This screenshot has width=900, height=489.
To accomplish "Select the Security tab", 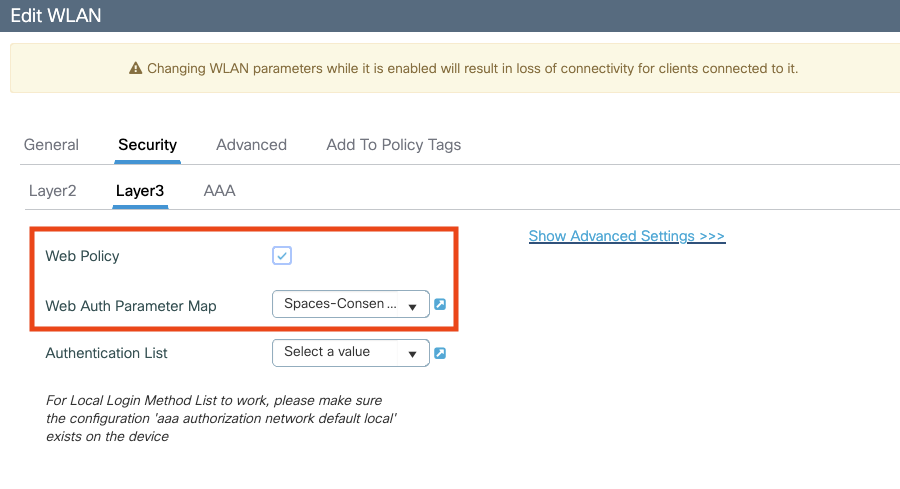I will coord(147,145).
